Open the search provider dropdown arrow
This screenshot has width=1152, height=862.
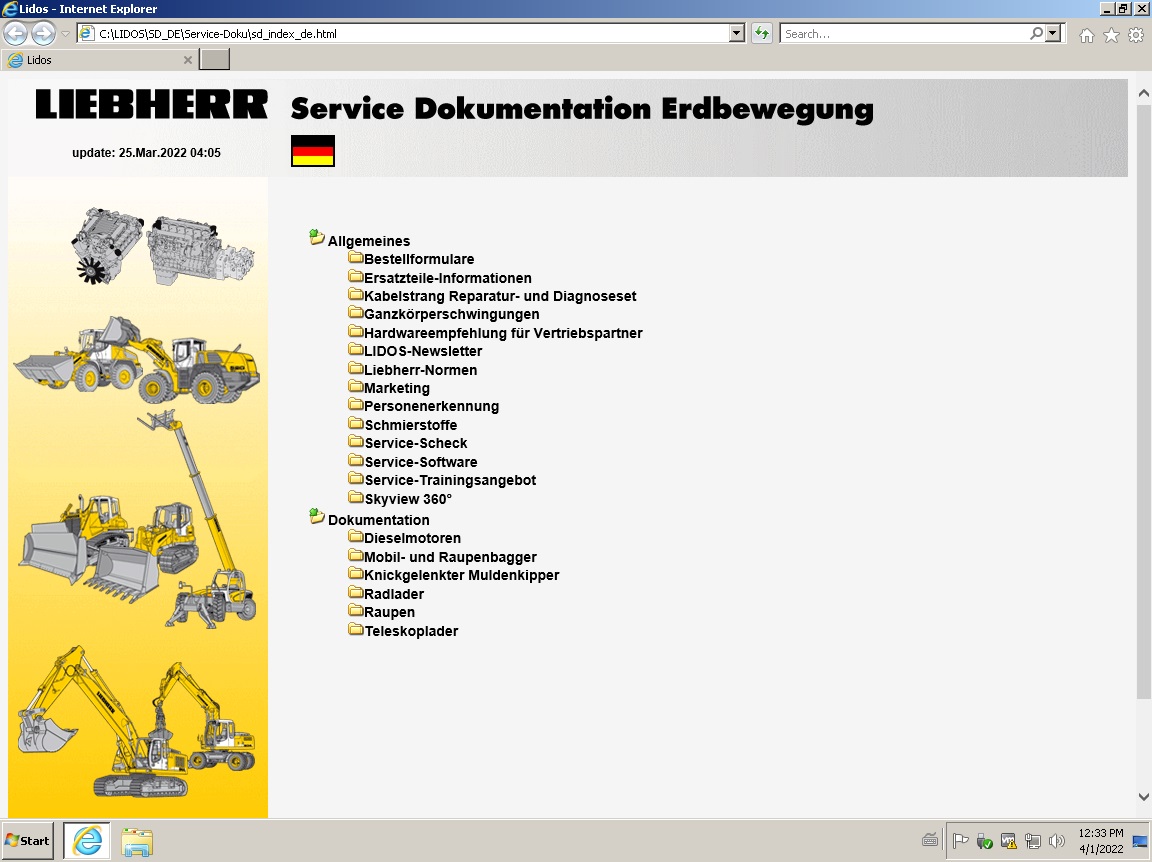pyautogui.click(x=1053, y=34)
